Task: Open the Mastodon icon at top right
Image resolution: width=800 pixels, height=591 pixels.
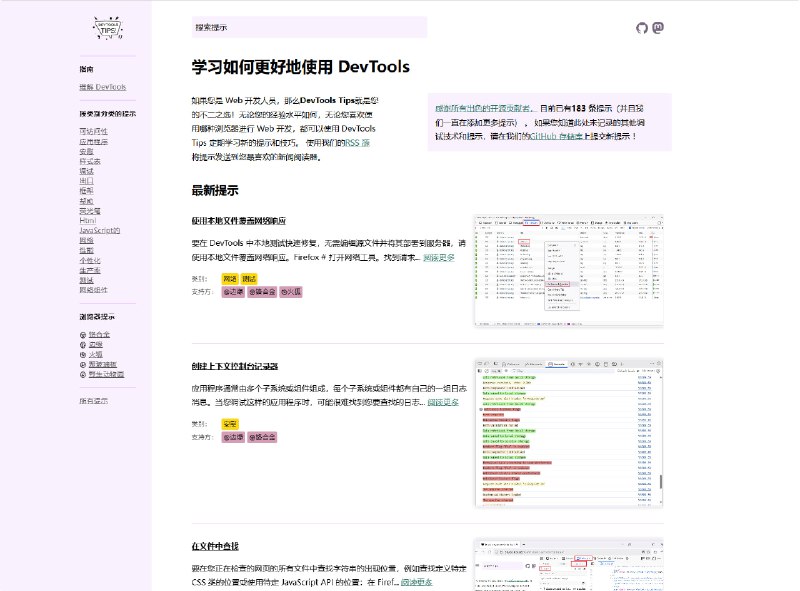Action: (x=657, y=27)
